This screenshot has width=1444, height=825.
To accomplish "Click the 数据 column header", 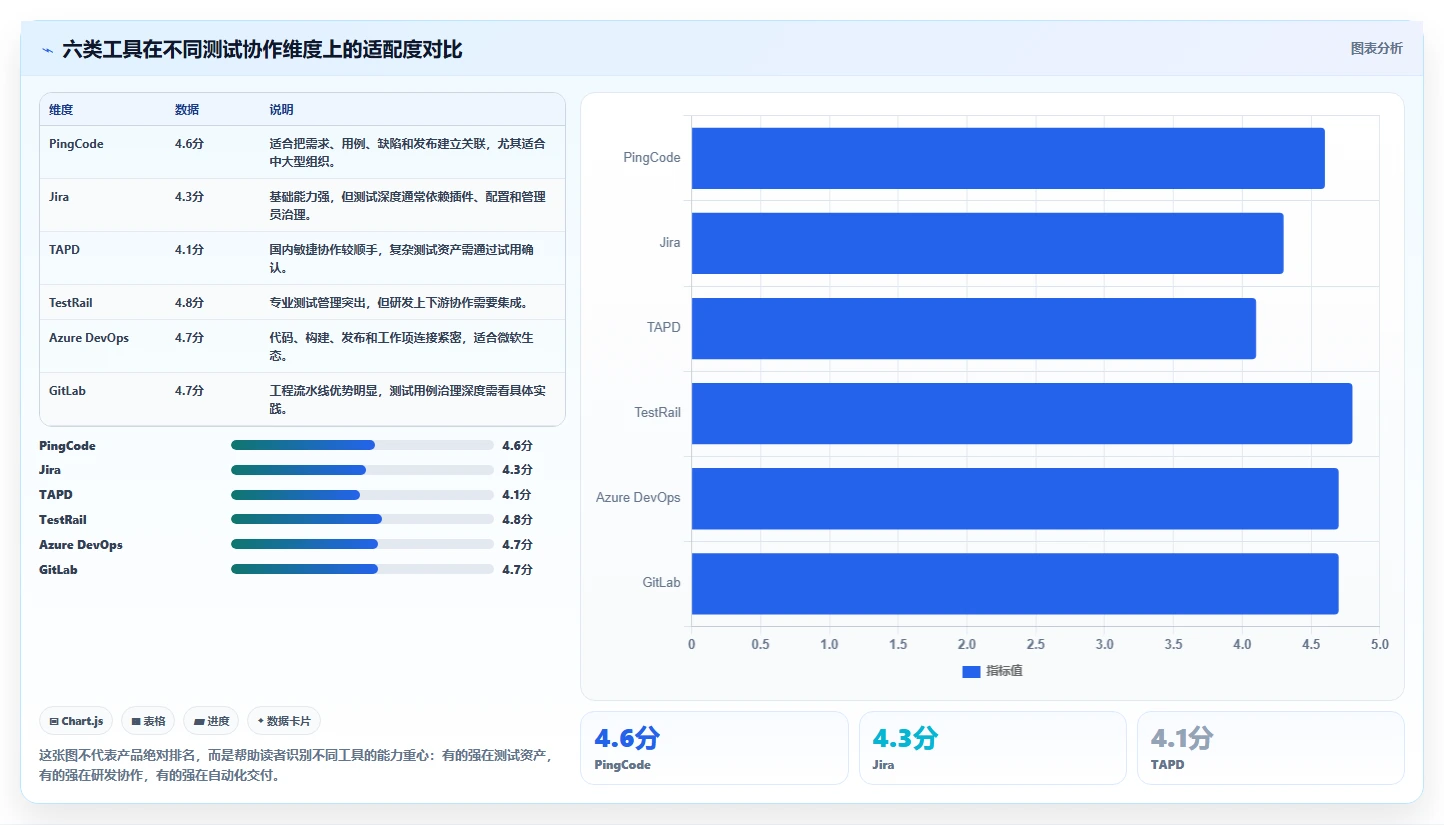I will [x=187, y=110].
